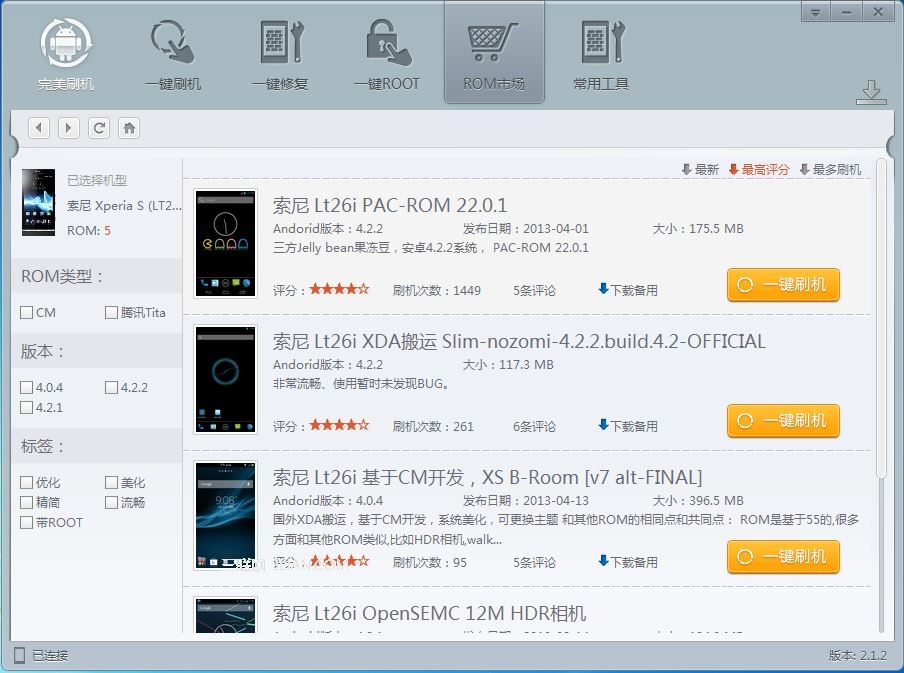Viewport: 904px width, 673px height.
Task: View 5条评论 on PAC-ROM 22.0.1
Action: (x=534, y=291)
